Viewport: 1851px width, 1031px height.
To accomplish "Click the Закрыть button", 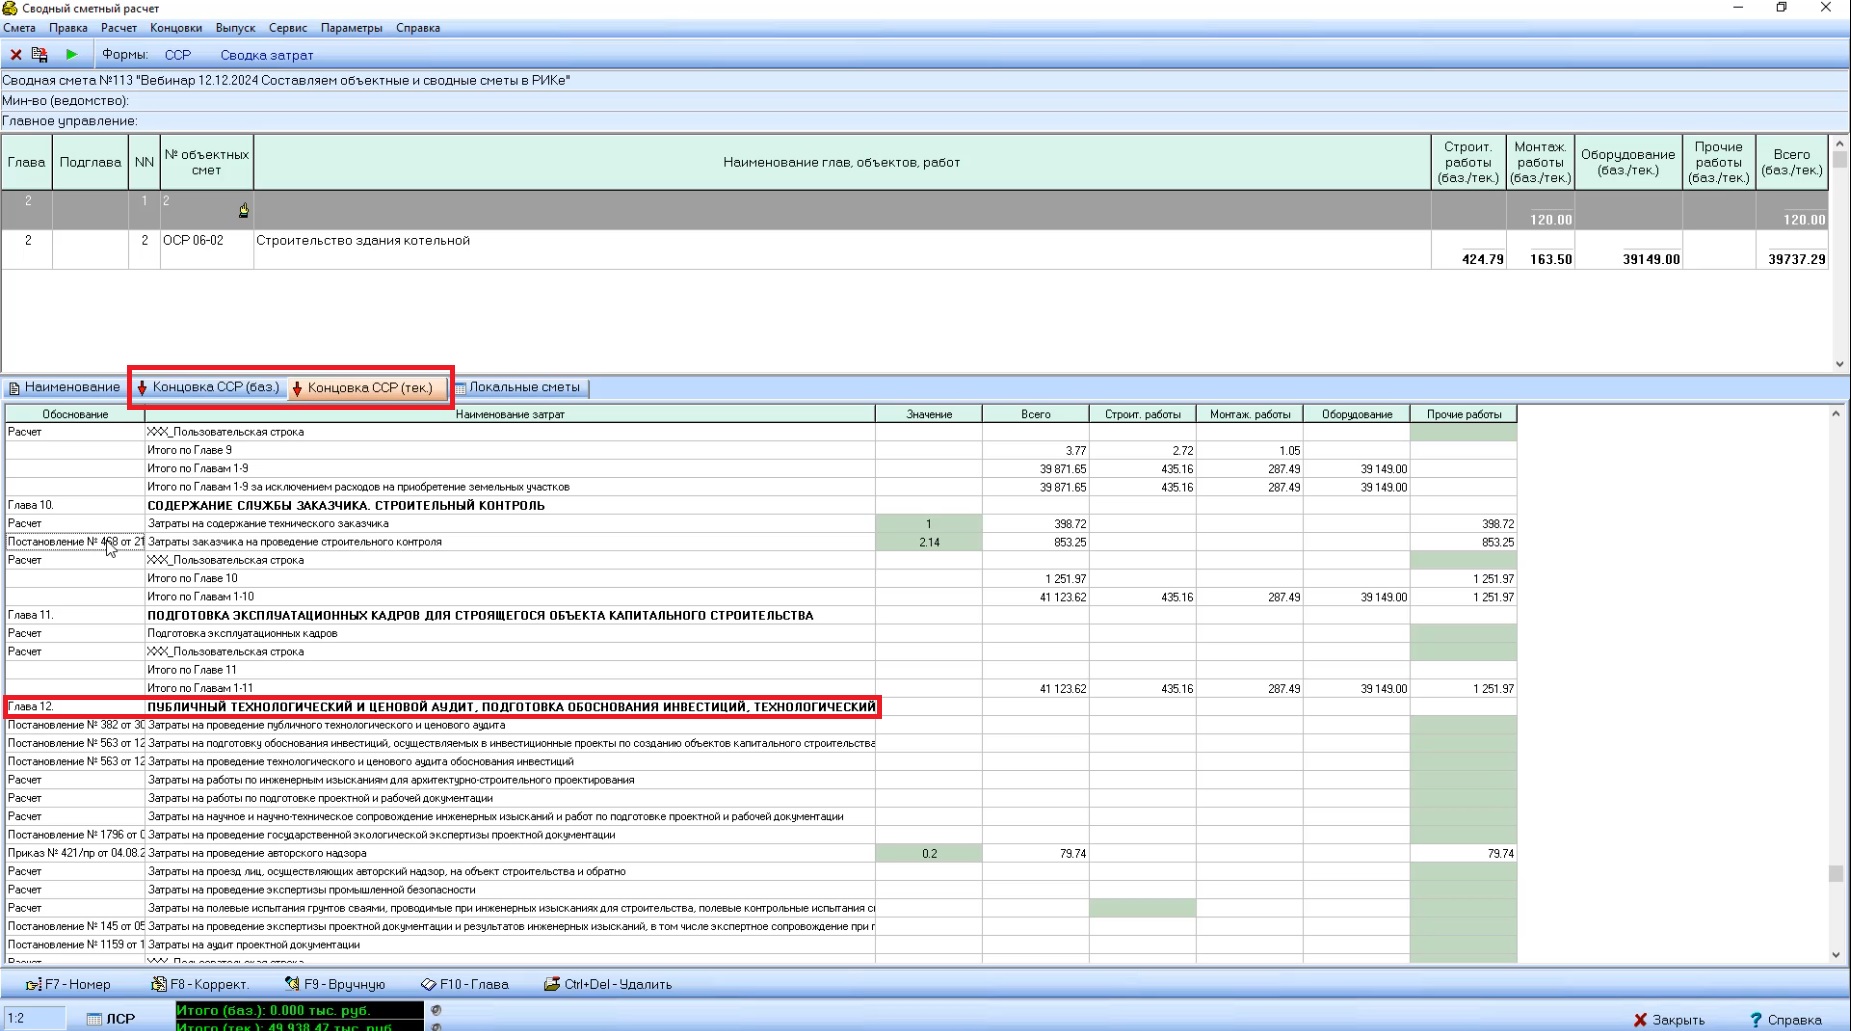I will pos(1669,1020).
